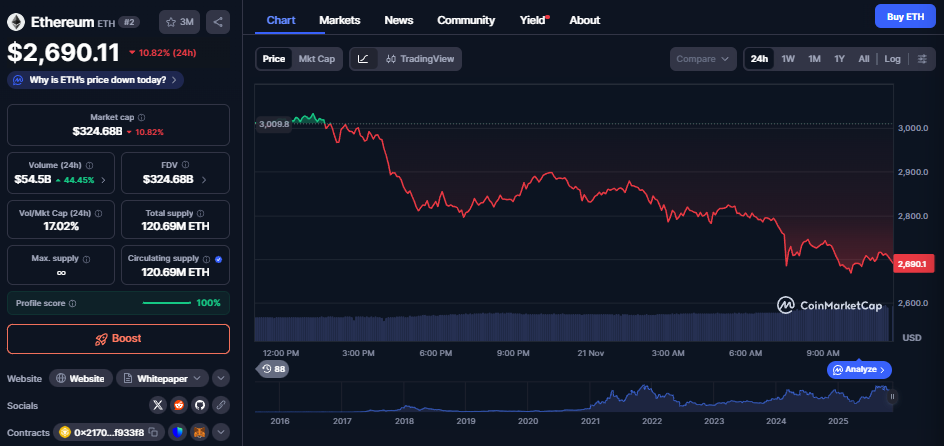Click the BNB chain token icon in Contracts
Screen dimensions: 944x446
(x=64, y=432)
